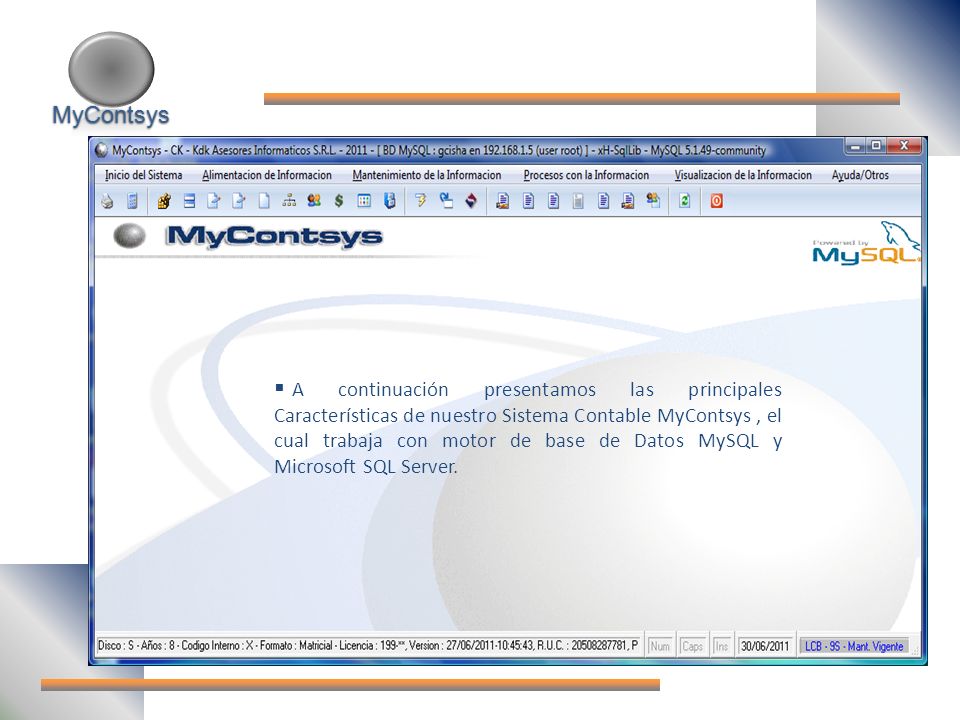Open the Procesos con la Informacion menu
960x720 pixels.
coord(586,175)
